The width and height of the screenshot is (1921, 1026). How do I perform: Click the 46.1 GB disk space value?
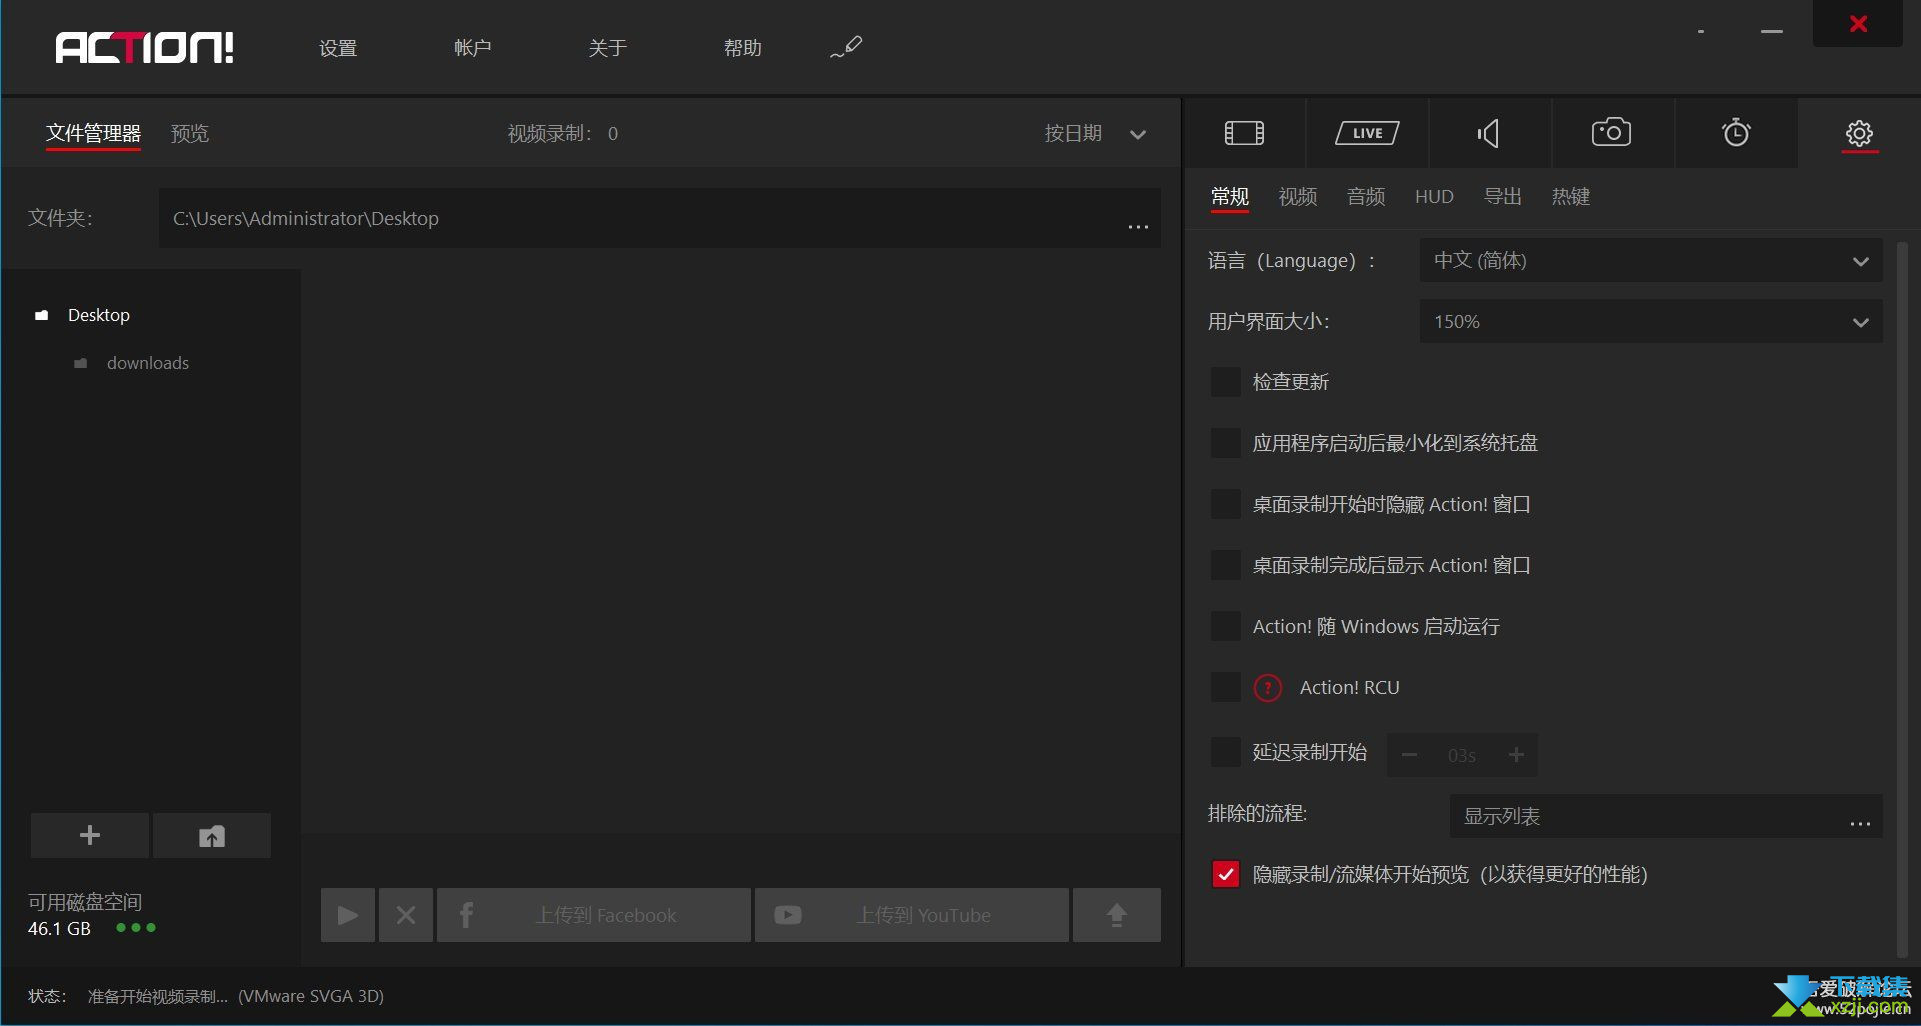click(59, 928)
